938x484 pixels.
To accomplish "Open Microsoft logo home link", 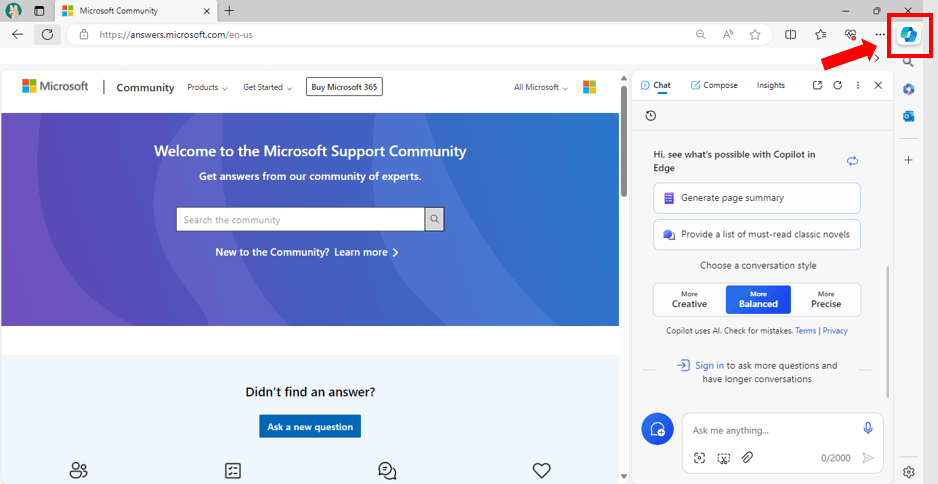I will click(x=55, y=86).
